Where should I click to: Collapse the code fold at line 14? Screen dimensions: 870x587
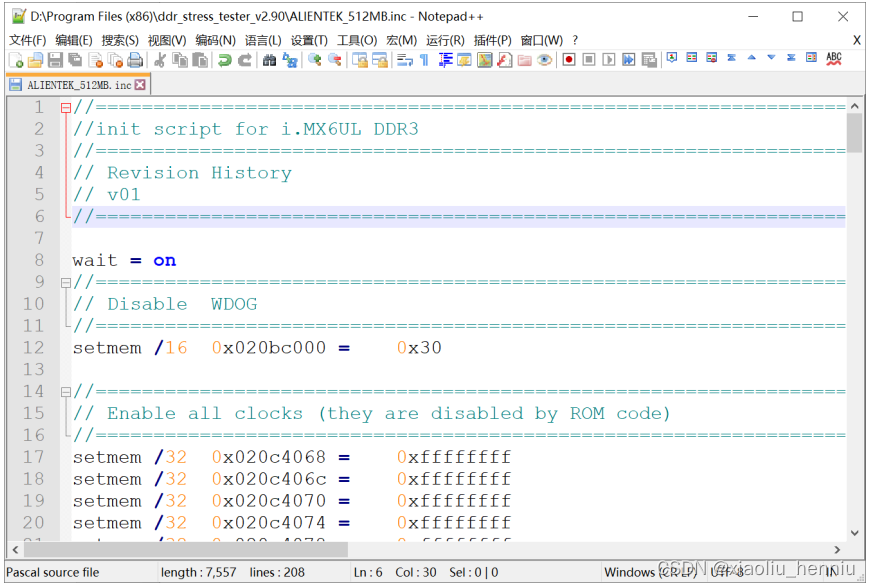tap(64, 391)
